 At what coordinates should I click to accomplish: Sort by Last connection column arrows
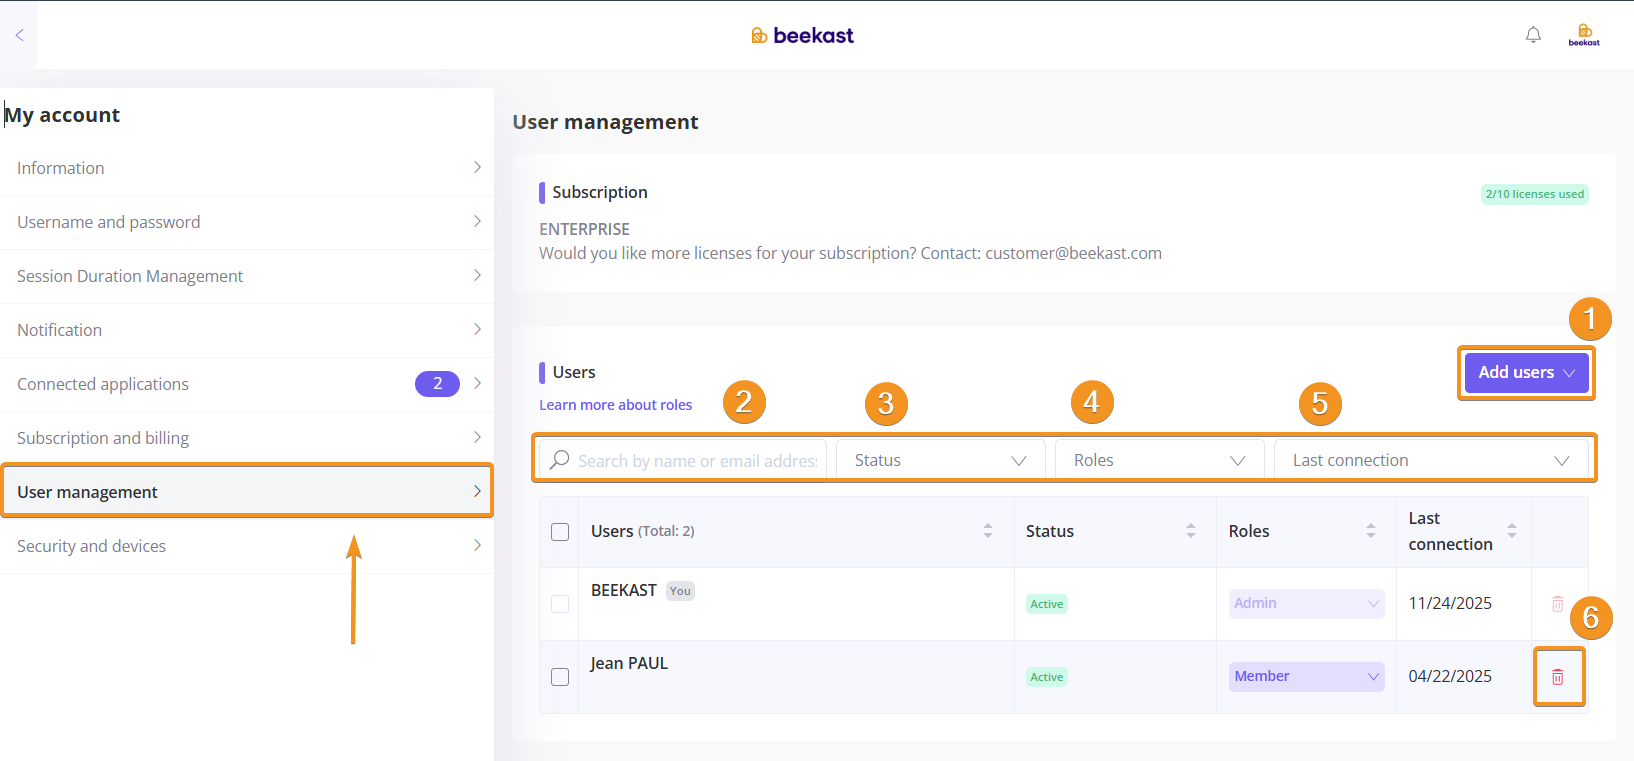[1511, 531]
